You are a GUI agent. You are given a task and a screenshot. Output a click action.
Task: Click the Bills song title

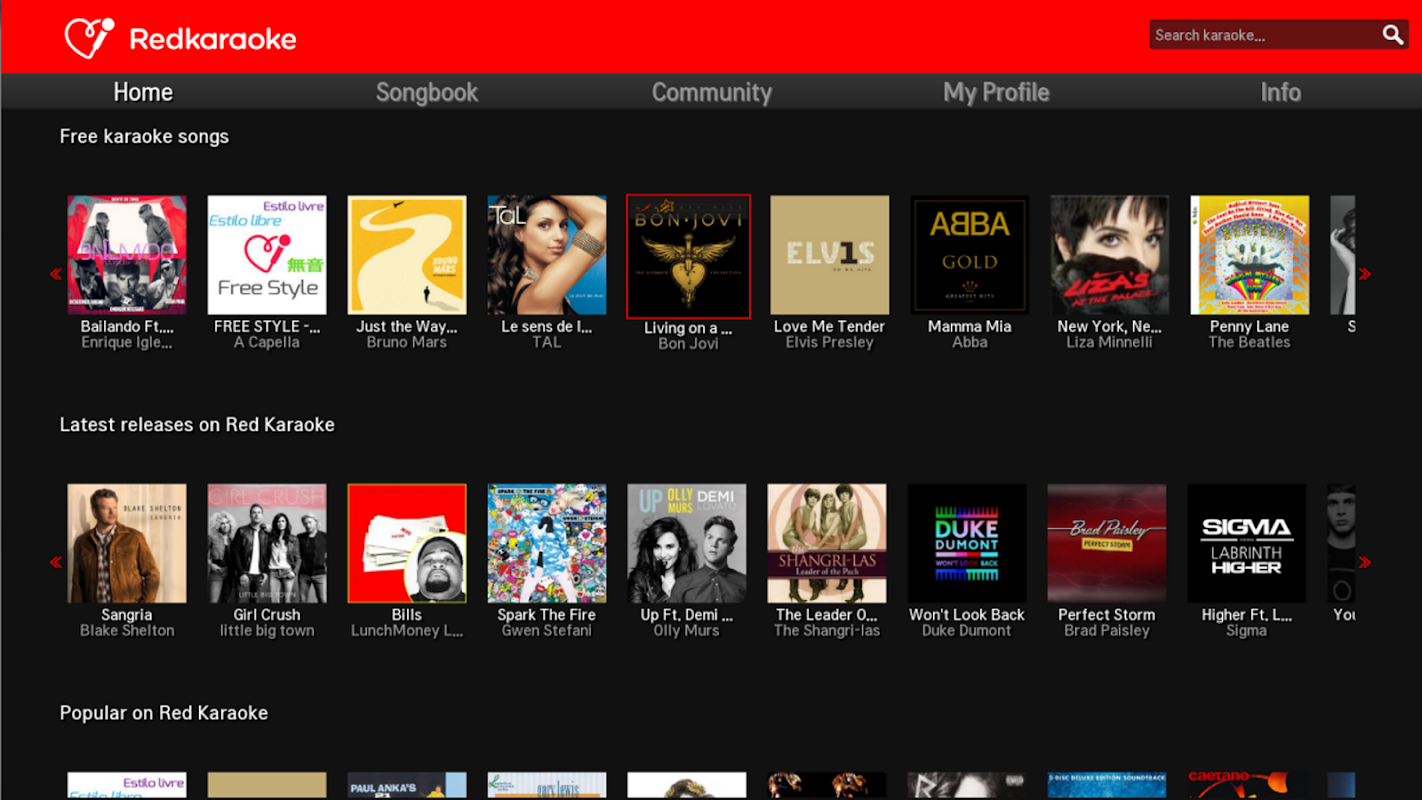(x=407, y=615)
